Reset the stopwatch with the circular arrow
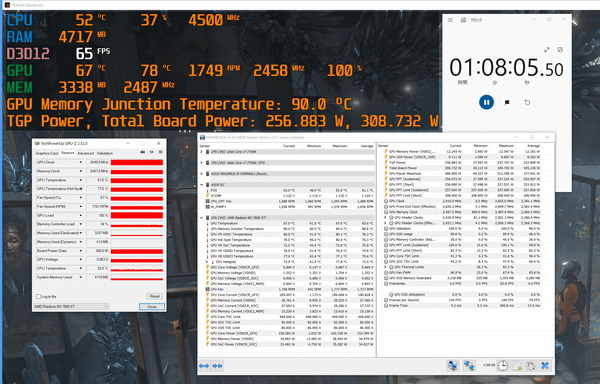The width and height of the screenshot is (600, 384). click(x=527, y=102)
